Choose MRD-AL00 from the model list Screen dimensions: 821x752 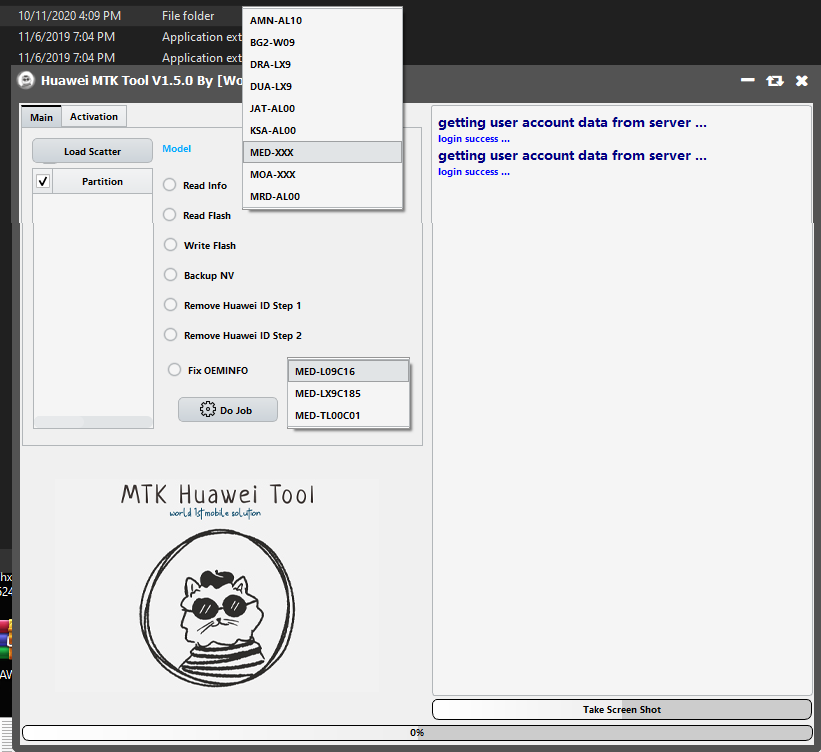pos(323,196)
